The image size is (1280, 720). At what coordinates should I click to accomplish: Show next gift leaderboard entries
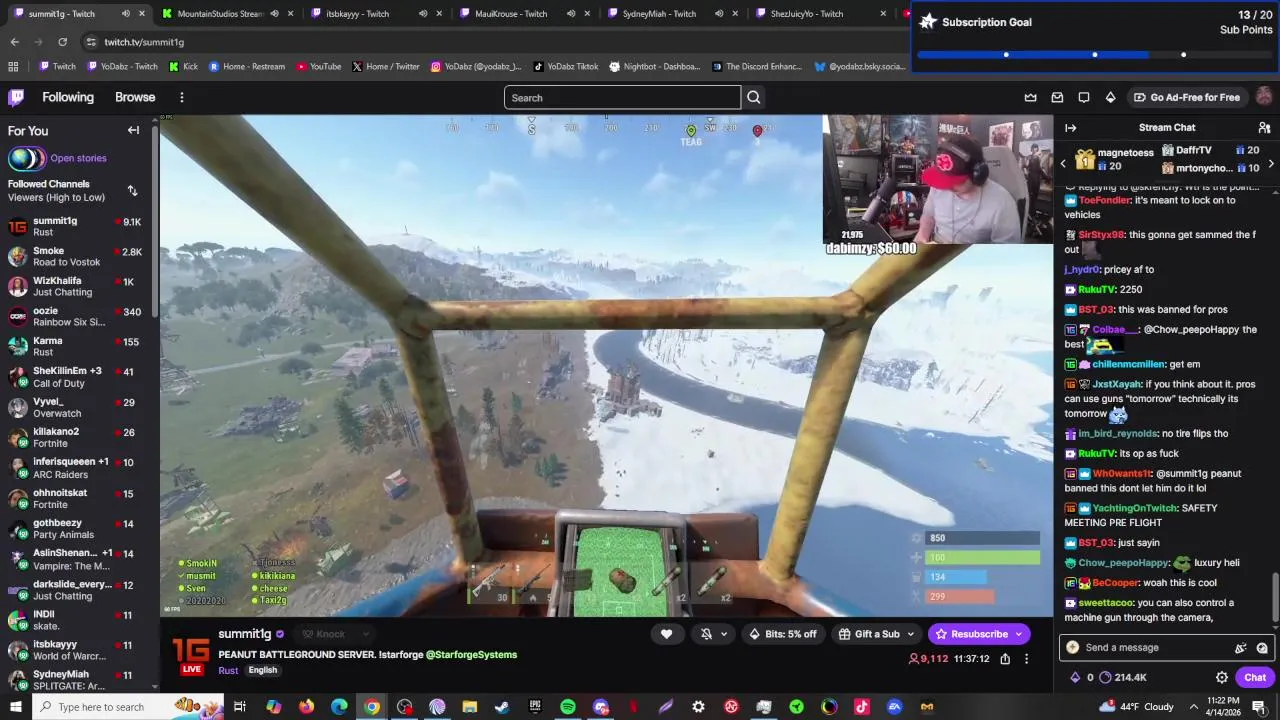click(1271, 163)
